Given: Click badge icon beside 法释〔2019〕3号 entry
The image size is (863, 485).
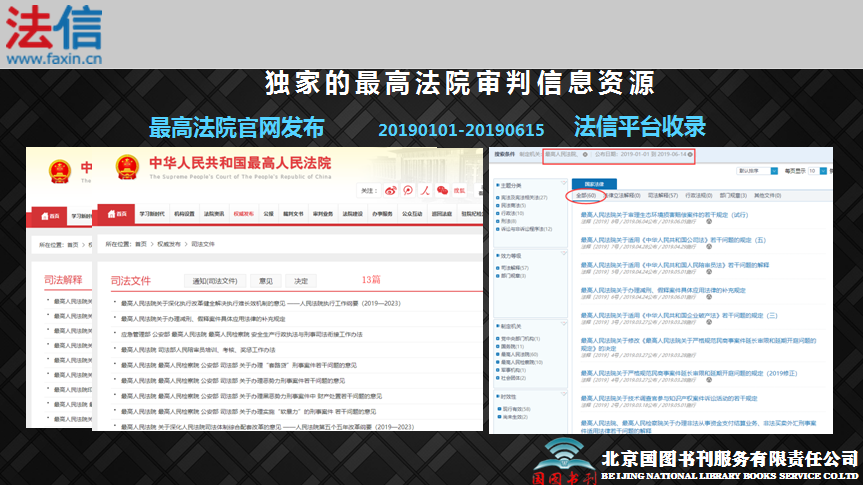Looking at the screenshot, I should 709,322.
